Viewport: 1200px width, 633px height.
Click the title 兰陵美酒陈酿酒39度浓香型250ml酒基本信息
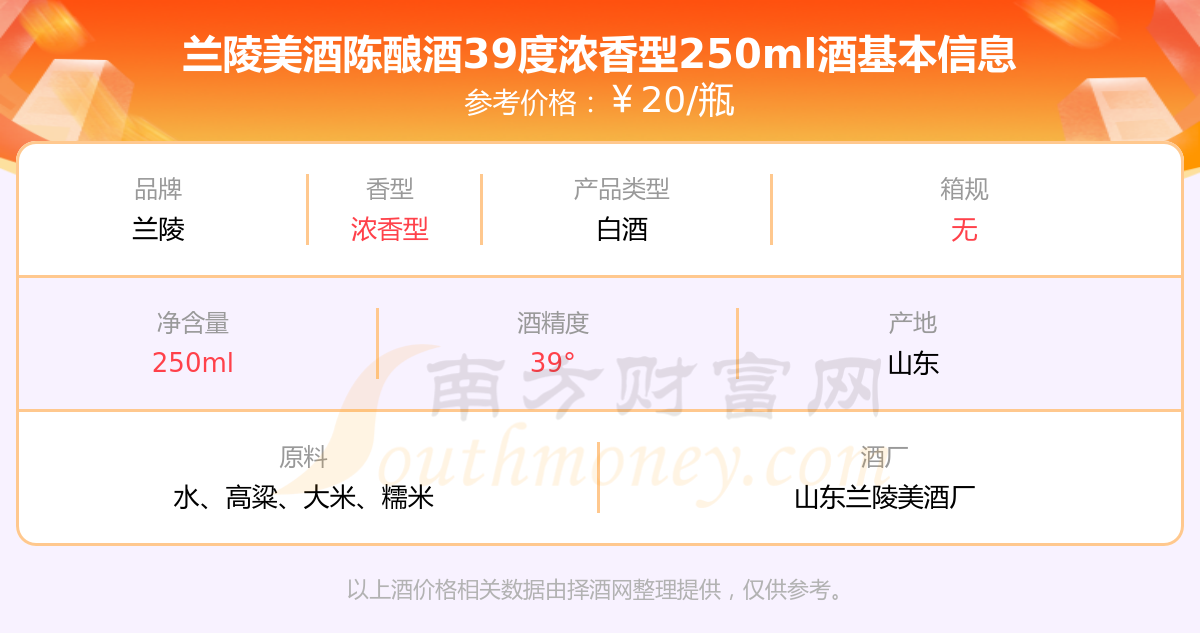pos(600,53)
